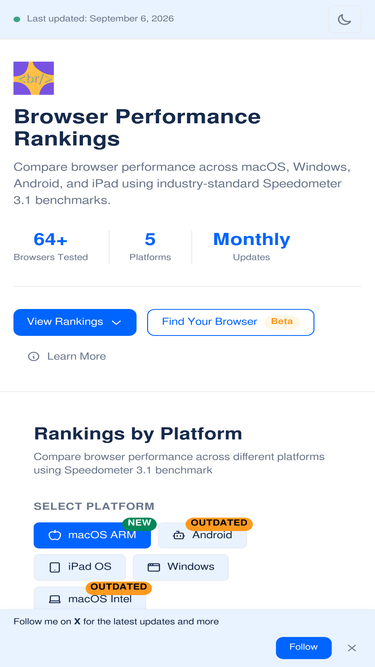Toggle dark mode with the moon icon
Screen dimensions: 375x667
pos(344,20)
